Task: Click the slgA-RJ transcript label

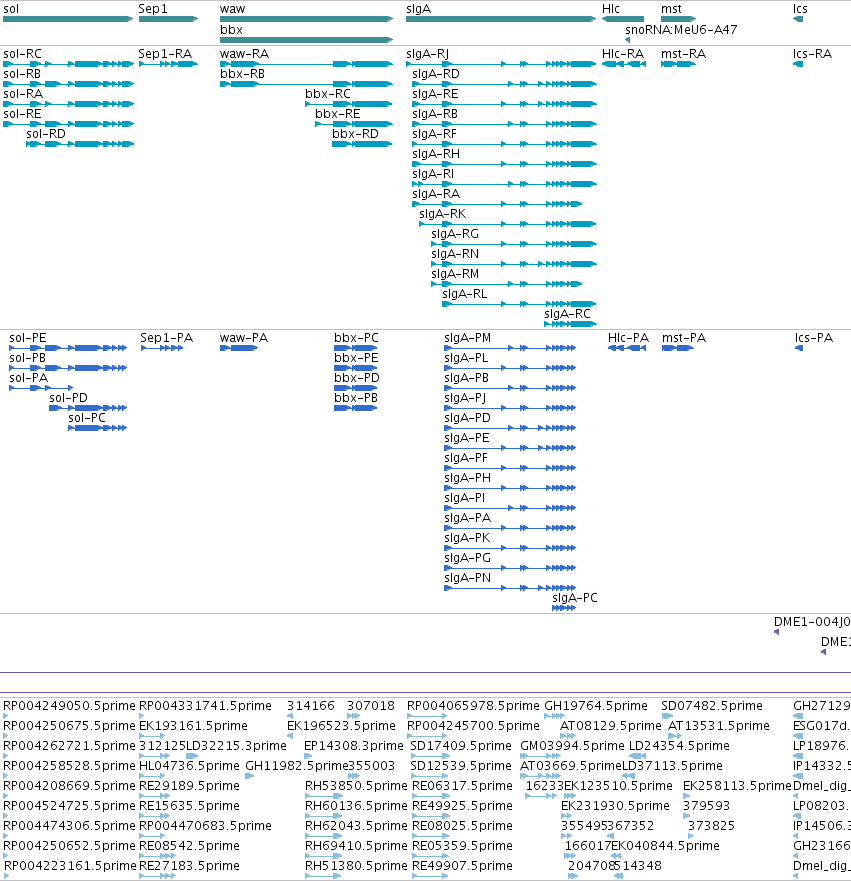Action: 427,54
